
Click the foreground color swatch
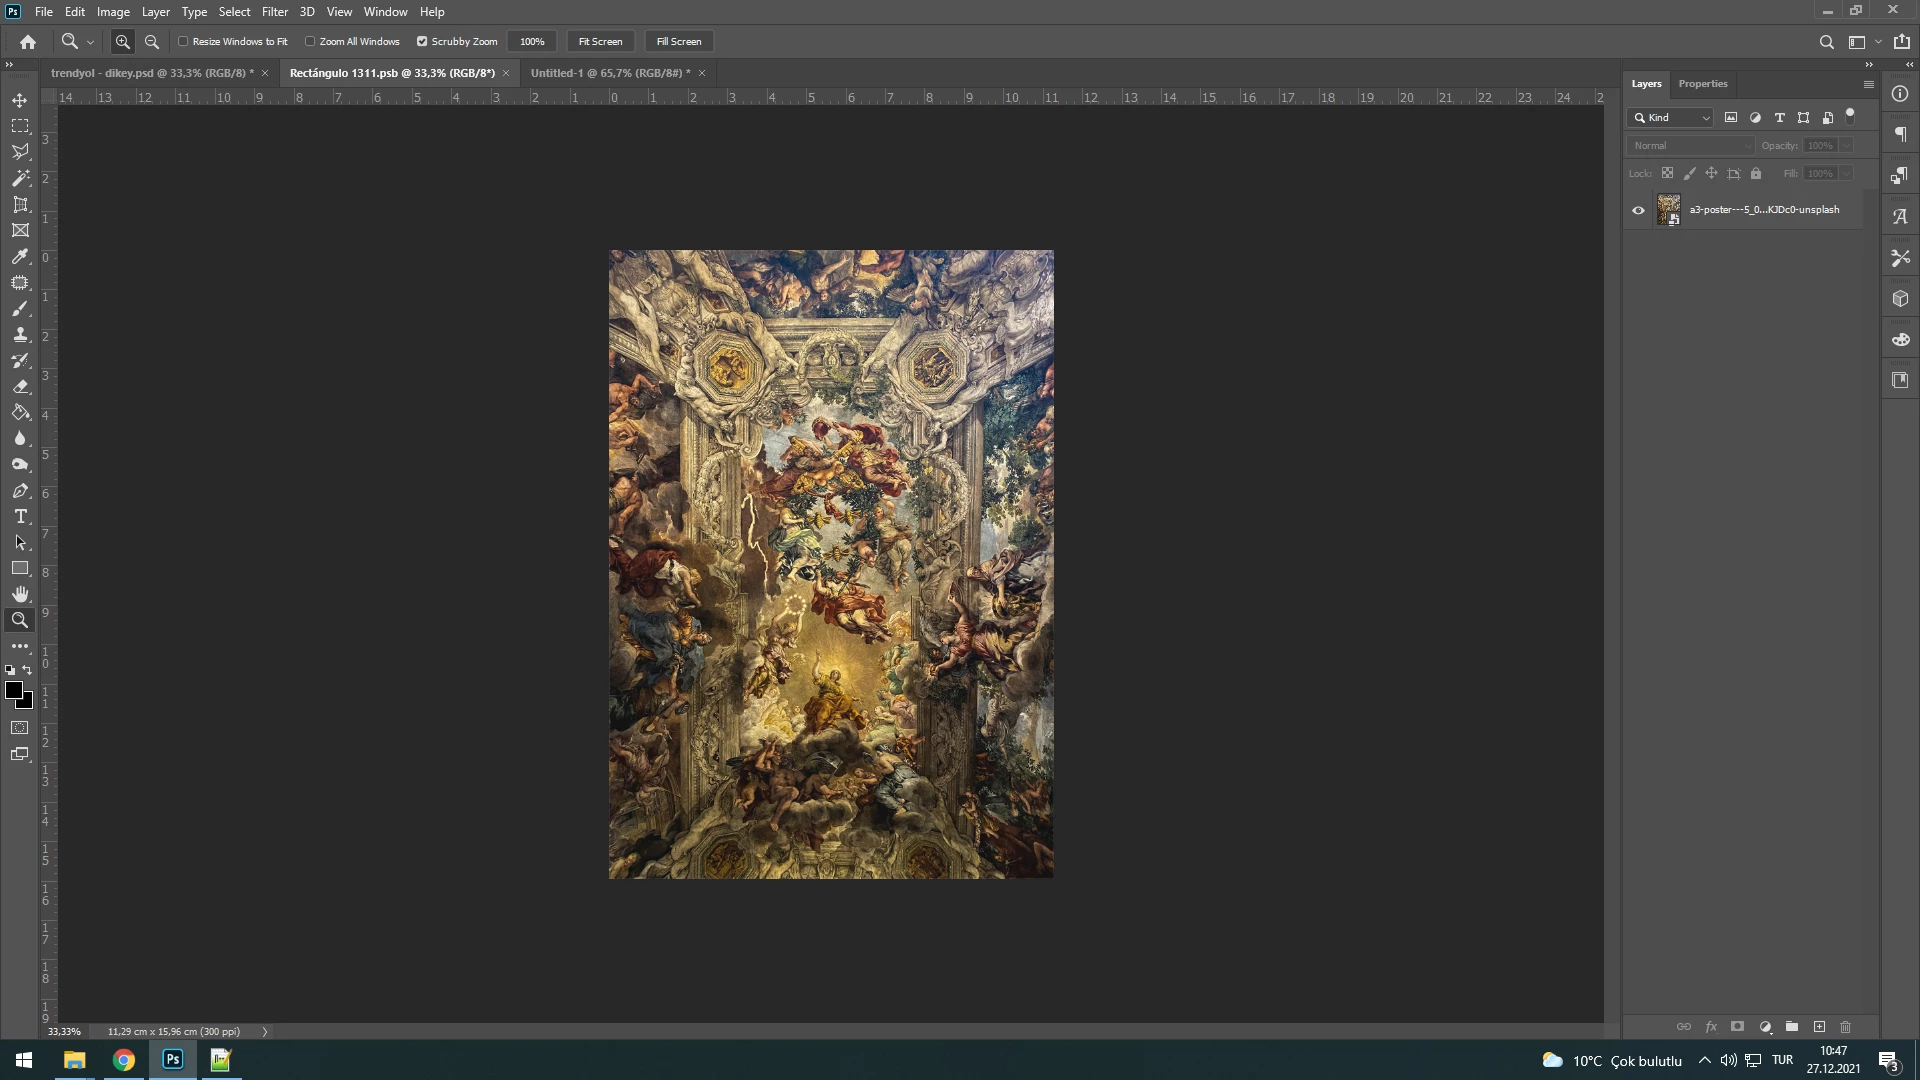coord(13,690)
